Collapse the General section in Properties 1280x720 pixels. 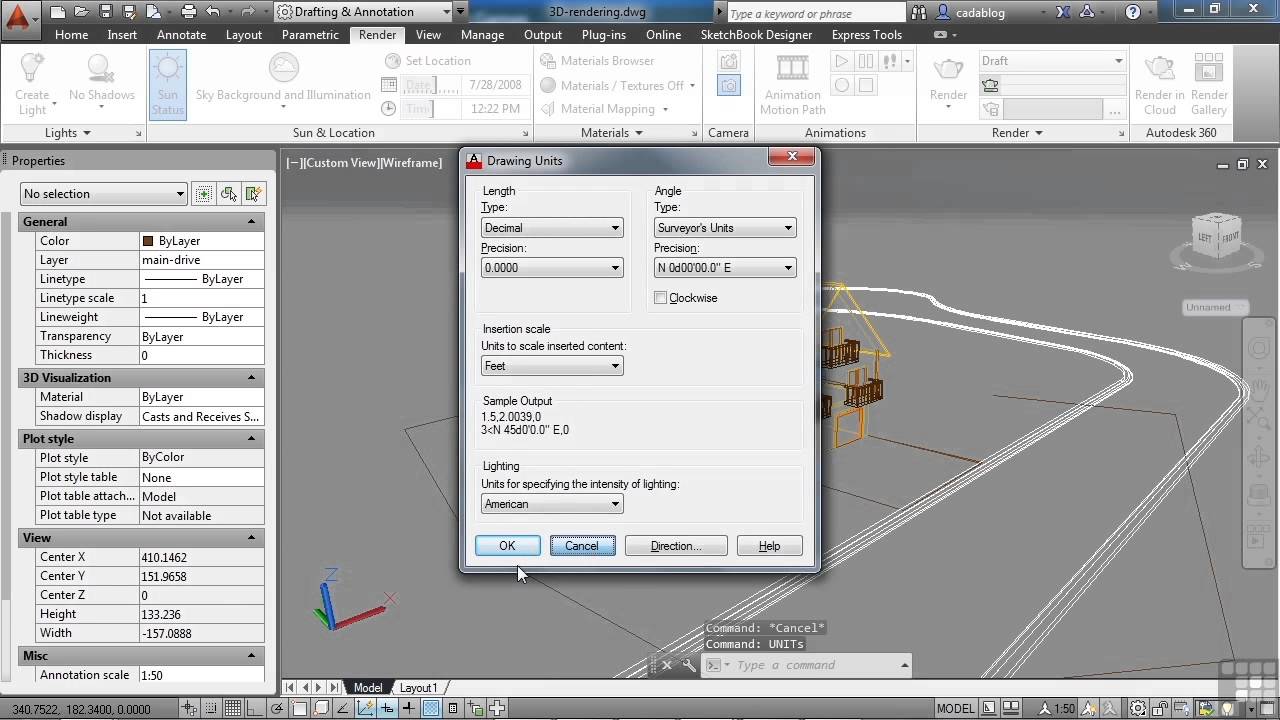tap(252, 222)
